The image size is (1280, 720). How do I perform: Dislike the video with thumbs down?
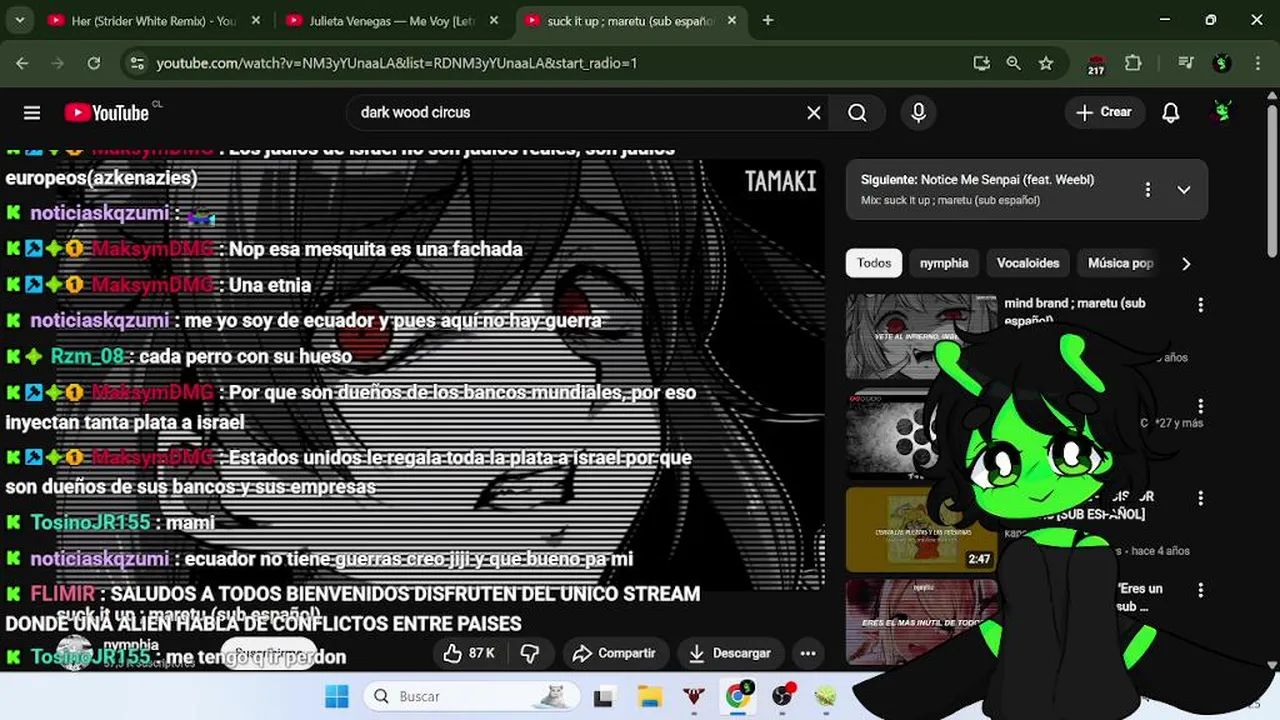click(x=530, y=653)
